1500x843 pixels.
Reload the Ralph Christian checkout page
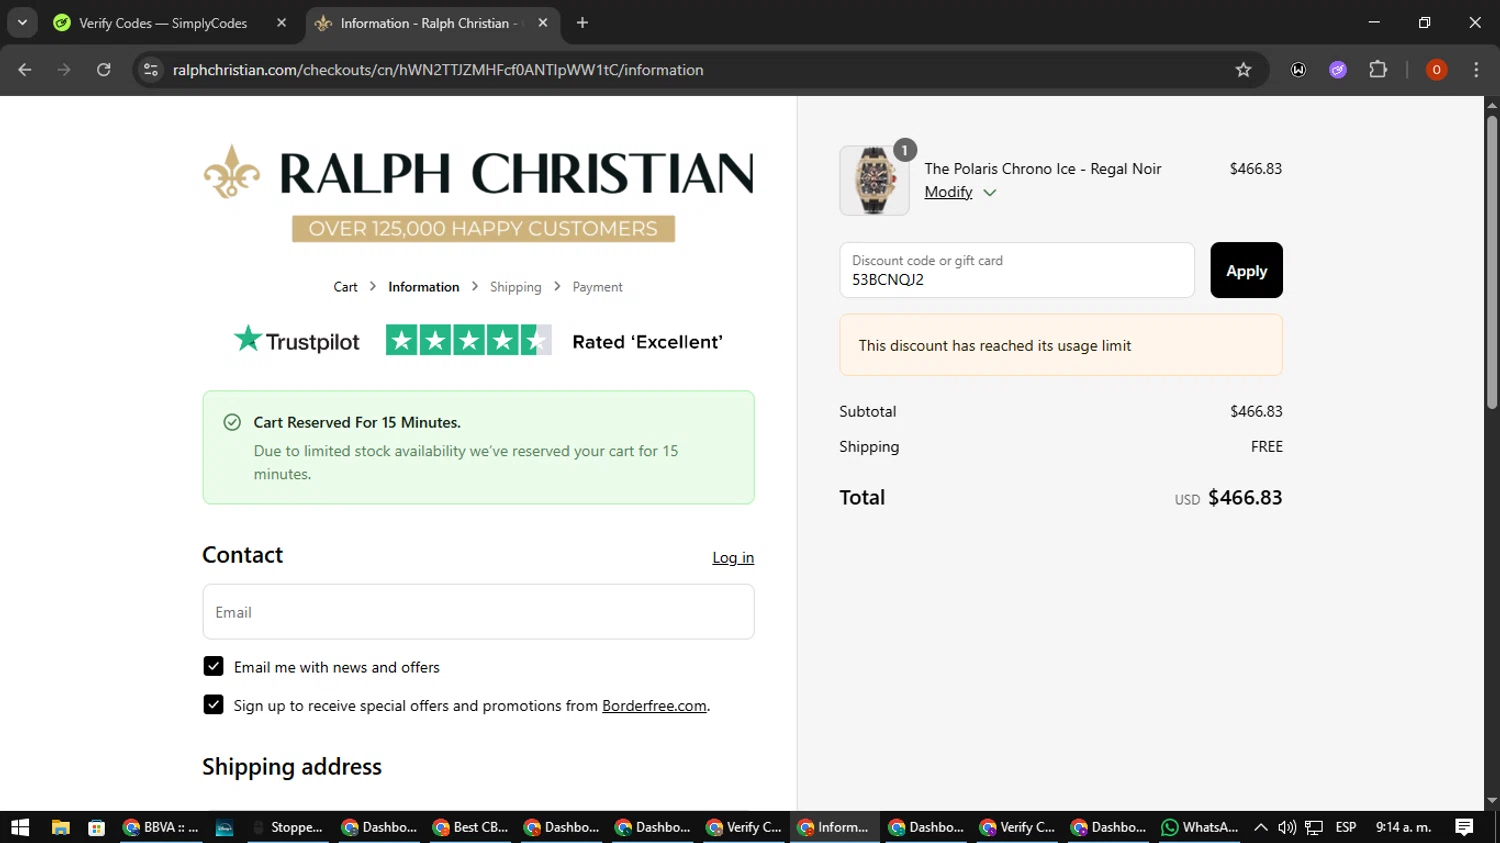coord(104,70)
